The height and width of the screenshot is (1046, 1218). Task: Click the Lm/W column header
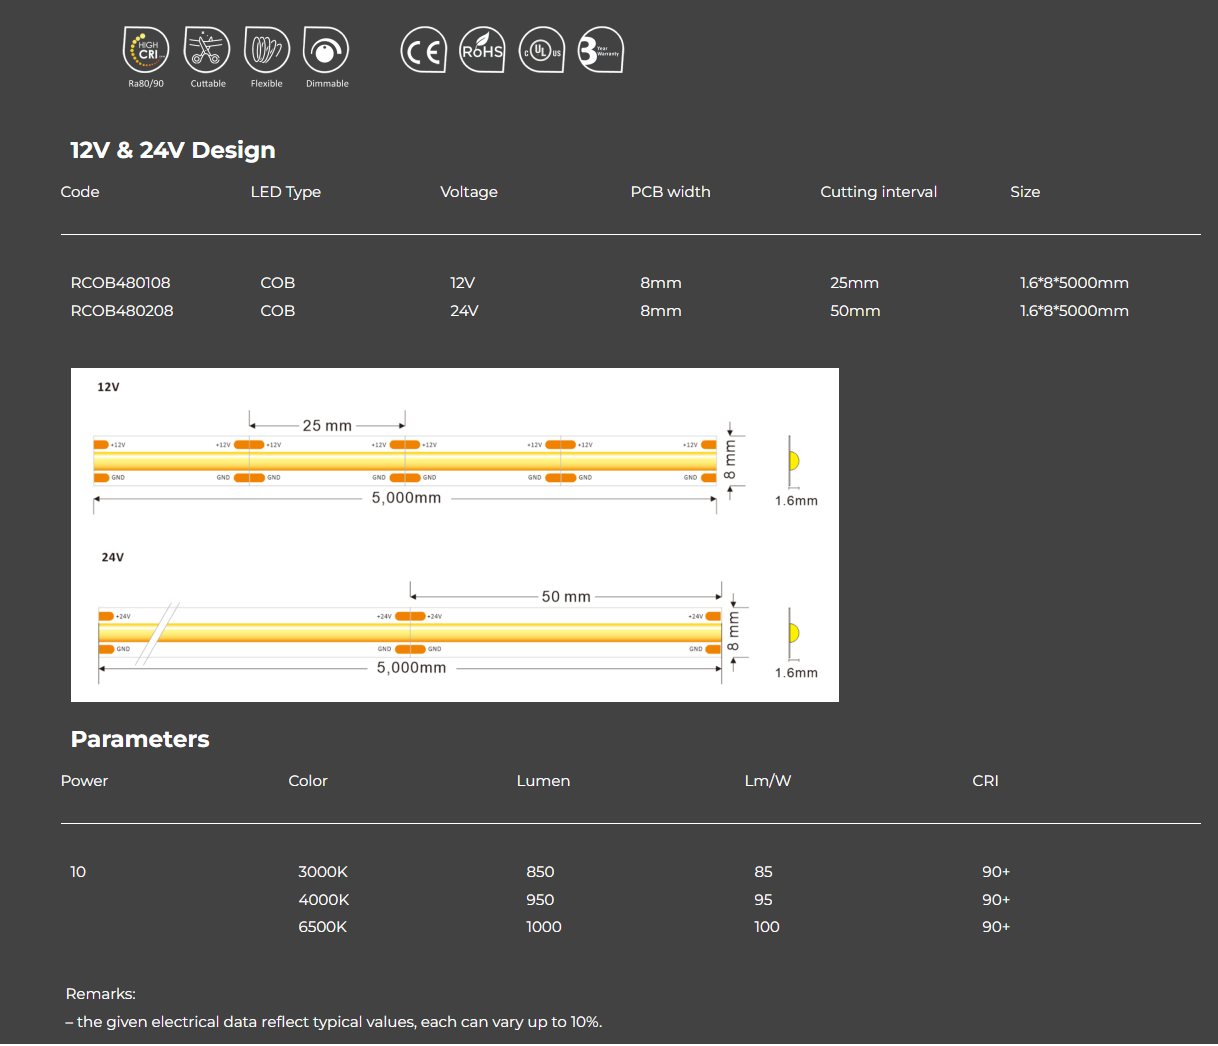[x=767, y=781]
